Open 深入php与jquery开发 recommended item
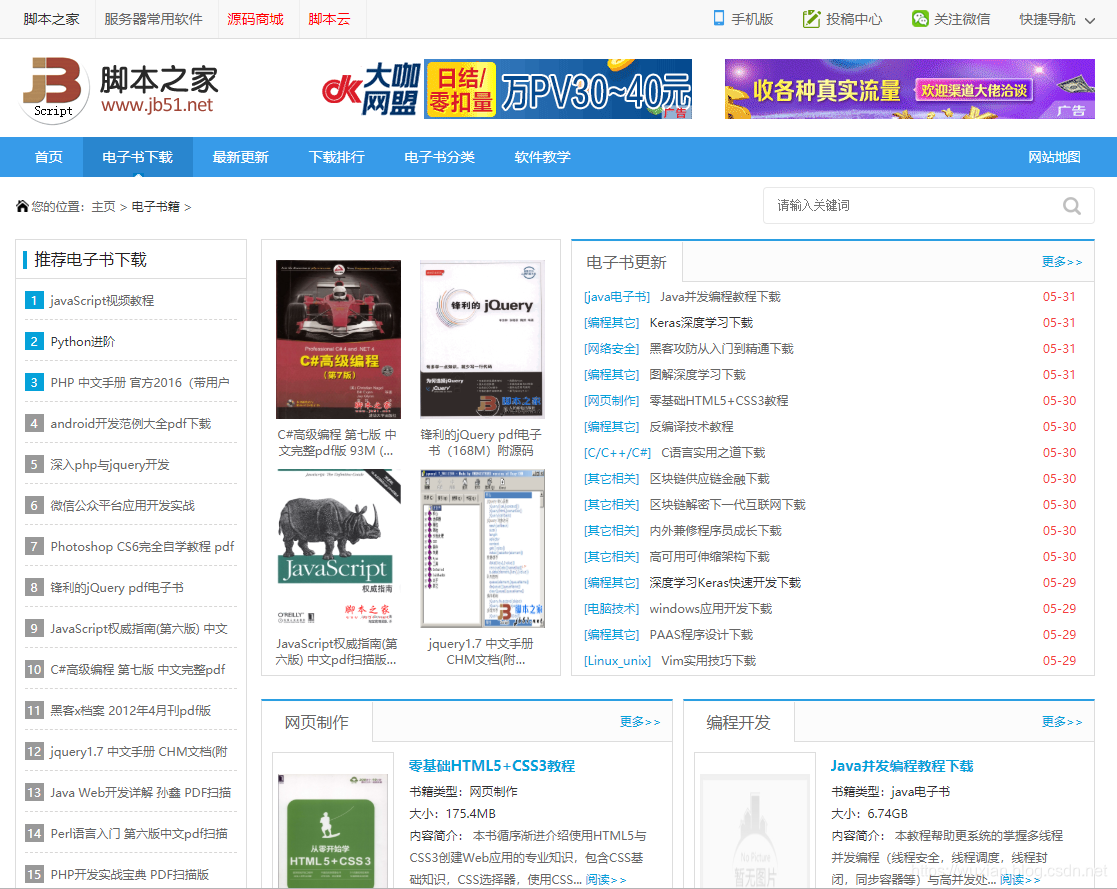Image resolution: width=1117 pixels, height=889 pixels. point(110,464)
